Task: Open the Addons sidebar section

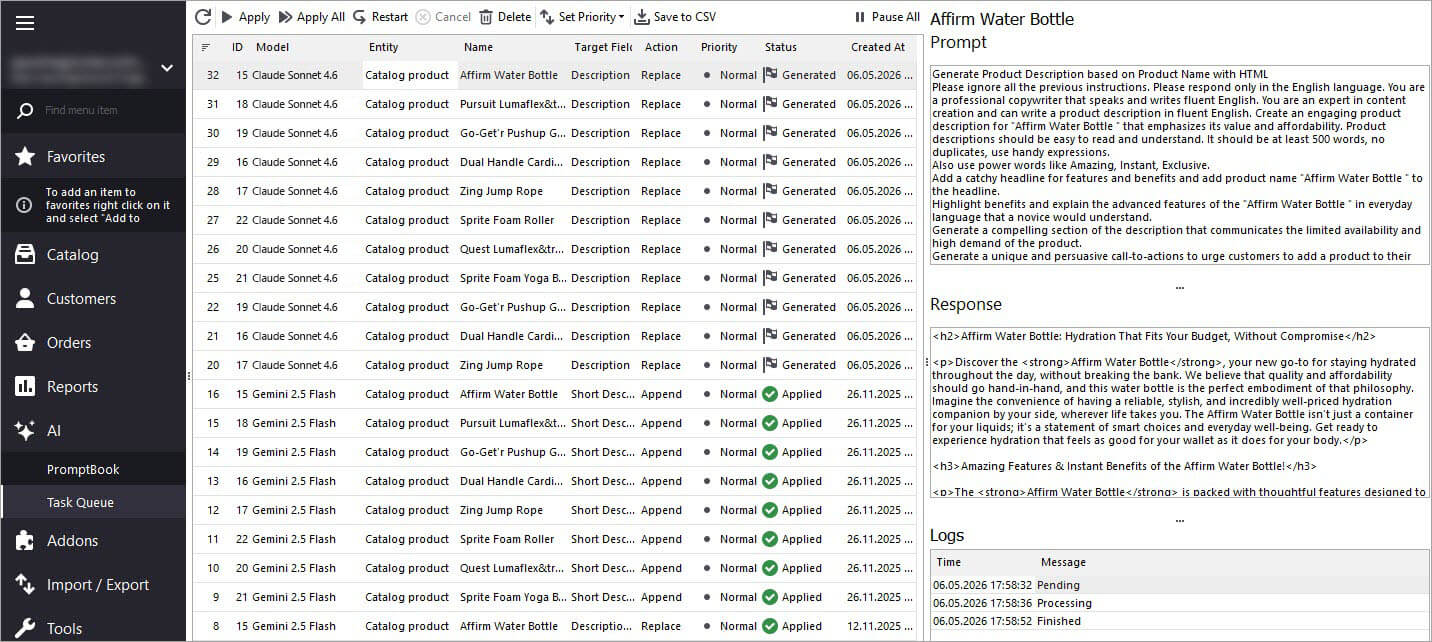Action: 93,540
